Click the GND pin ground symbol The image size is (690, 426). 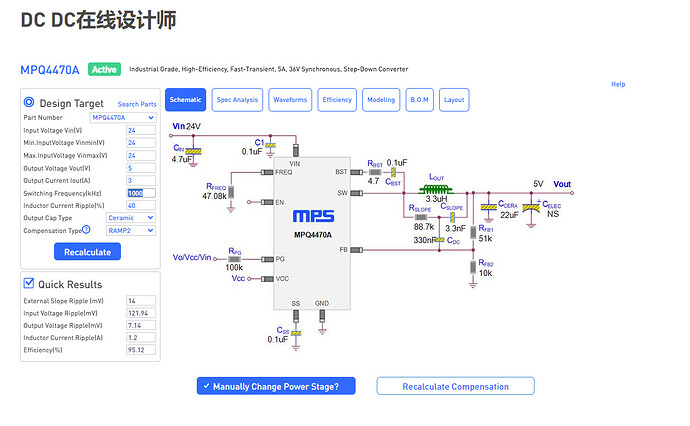[x=322, y=331]
